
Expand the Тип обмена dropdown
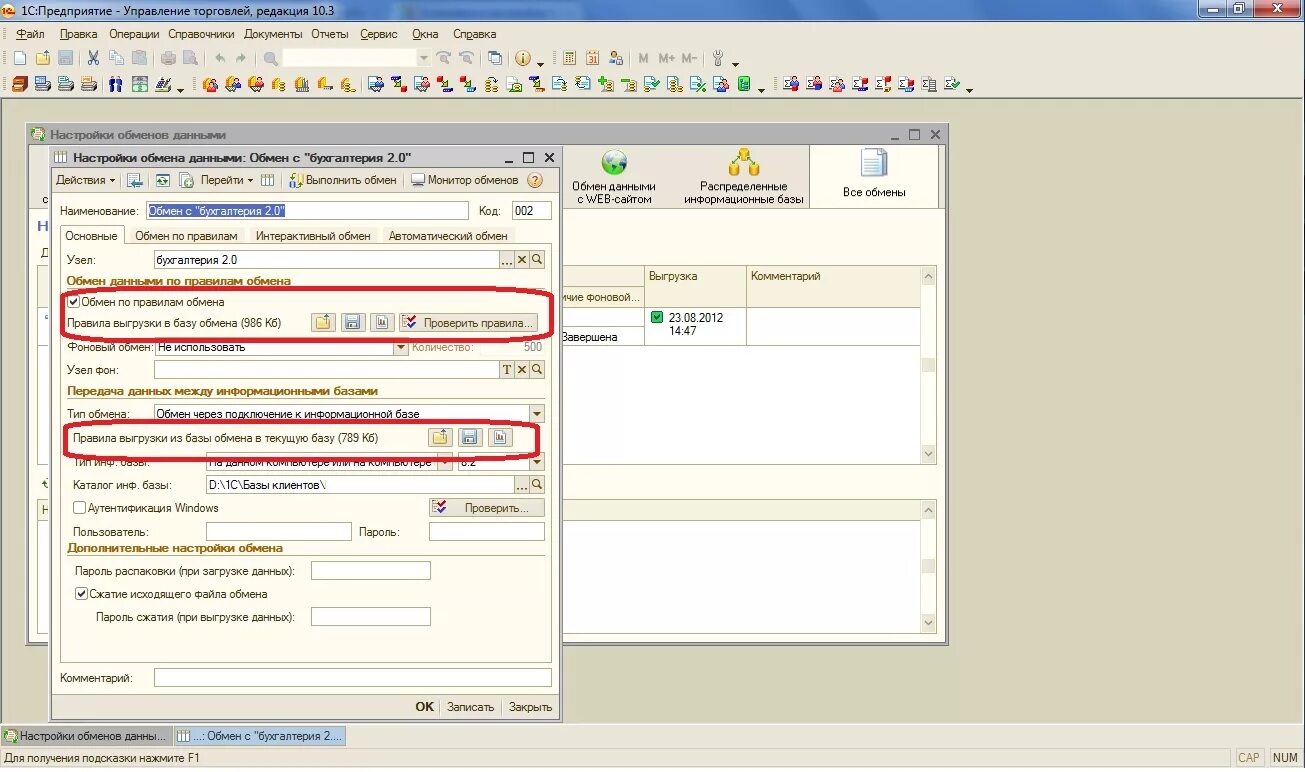pos(537,413)
